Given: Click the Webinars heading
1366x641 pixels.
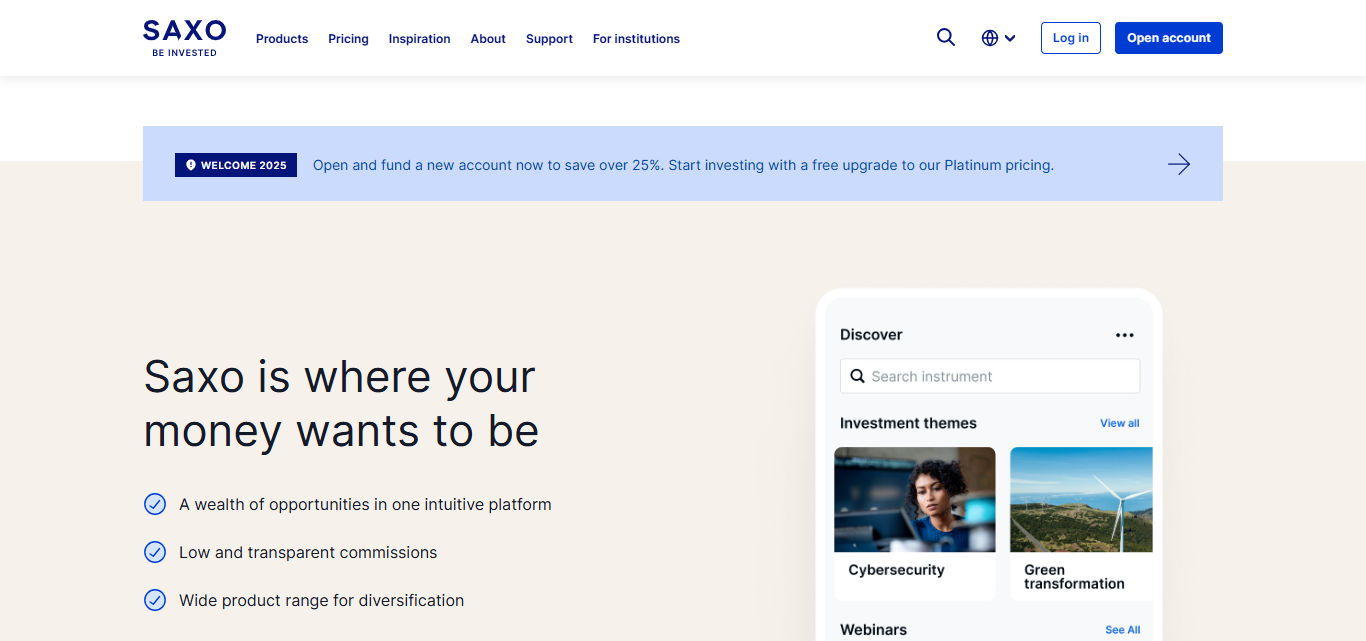Looking at the screenshot, I should 874,630.
